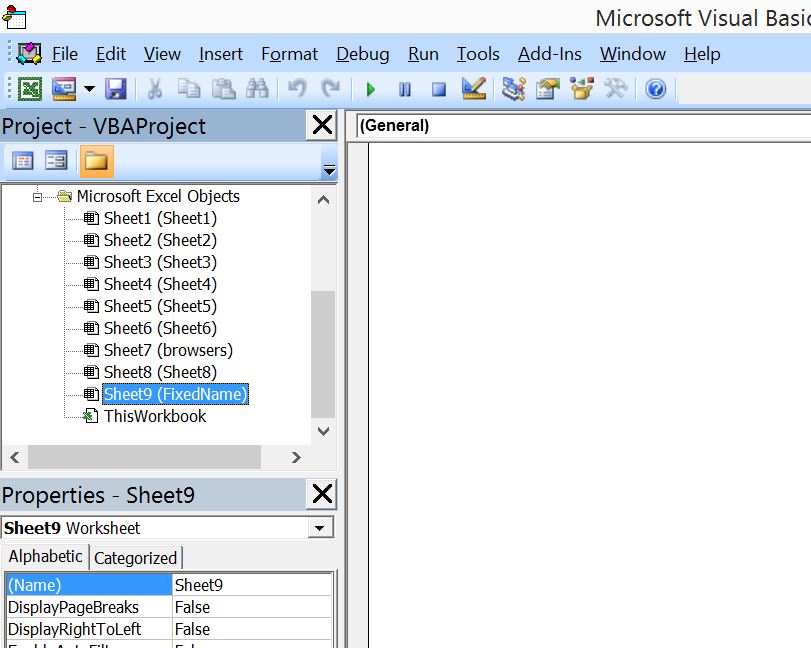Image resolution: width=811 pixels, height=648 pixels.
Task: Click the View Microsoft Excel toolbar icon
Action: [x=30, y=89]
